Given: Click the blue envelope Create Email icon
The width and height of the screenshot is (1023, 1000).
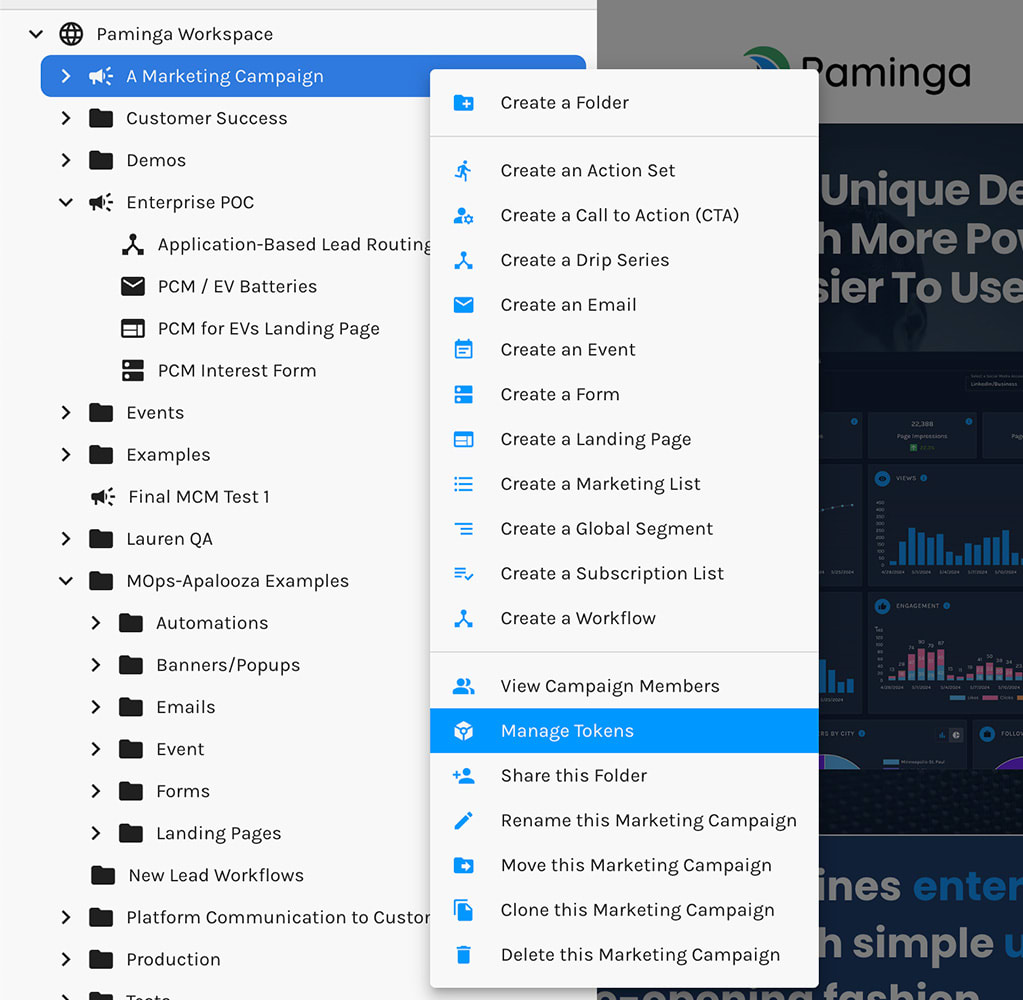Looking at the screenshot, I should click(x=463, y=305).
